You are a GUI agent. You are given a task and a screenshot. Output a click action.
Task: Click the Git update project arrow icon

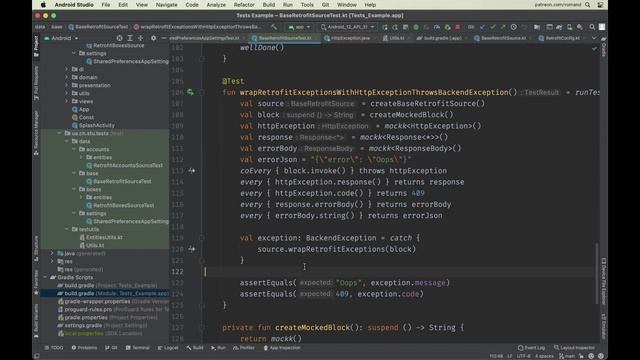coord(482,27)
